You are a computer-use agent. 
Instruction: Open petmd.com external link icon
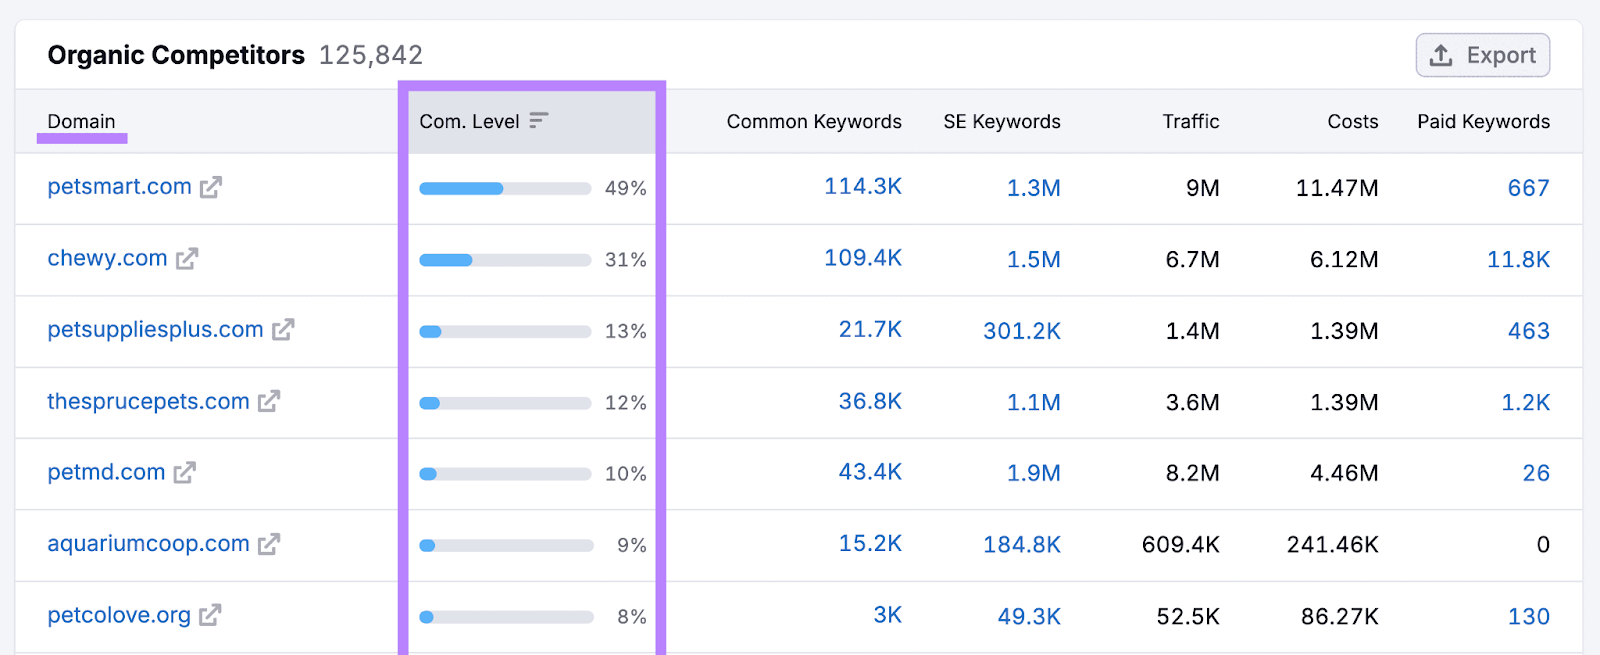point(185,473)
